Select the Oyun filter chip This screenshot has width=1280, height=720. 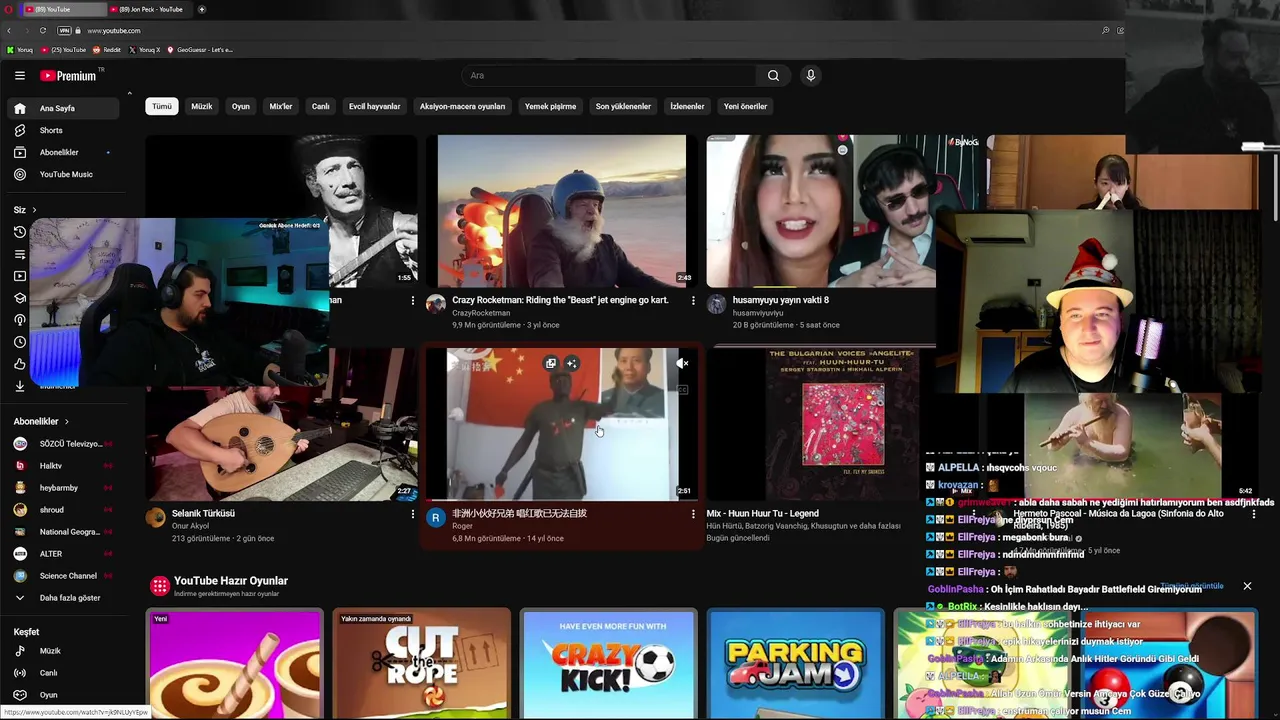point(241,106)
